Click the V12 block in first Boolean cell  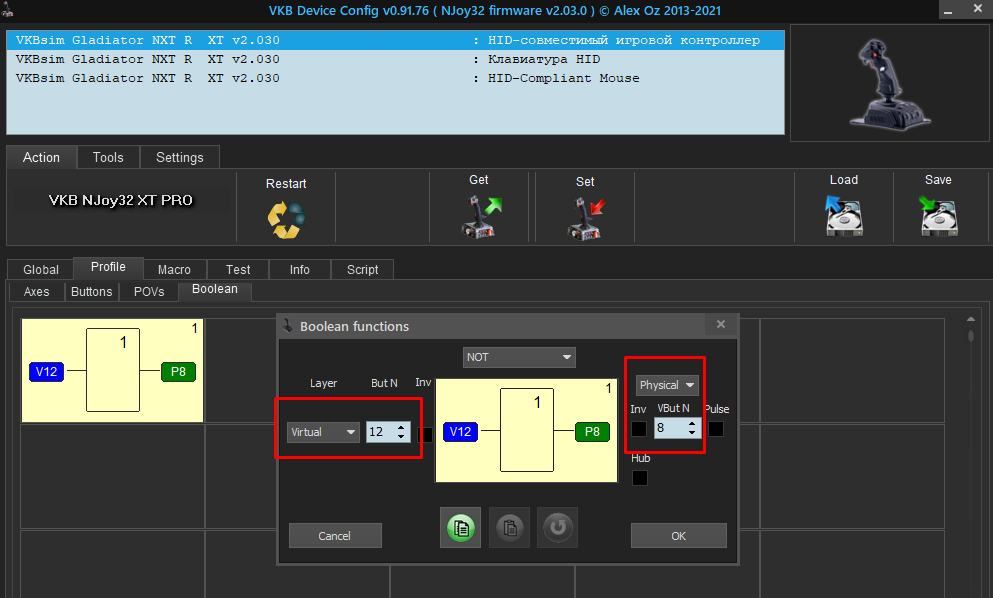pyautogui.click(x=46, y=371)
